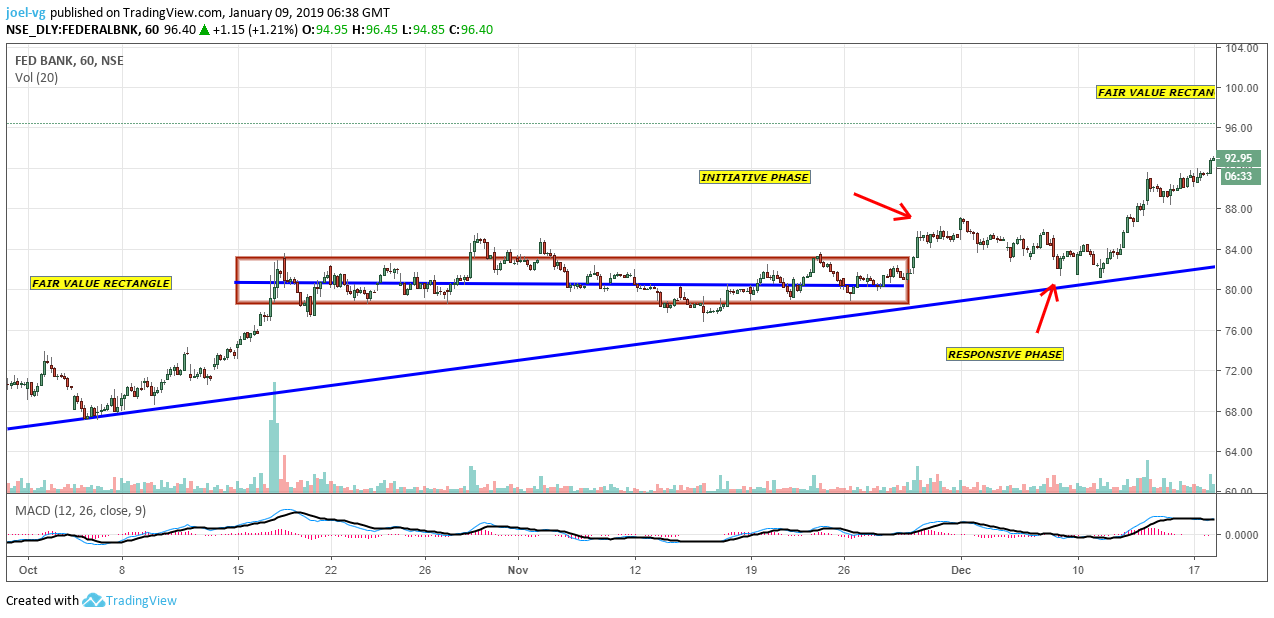Click the 88.00 price axis label
1274x618 pixels.
click(1238, 209)
